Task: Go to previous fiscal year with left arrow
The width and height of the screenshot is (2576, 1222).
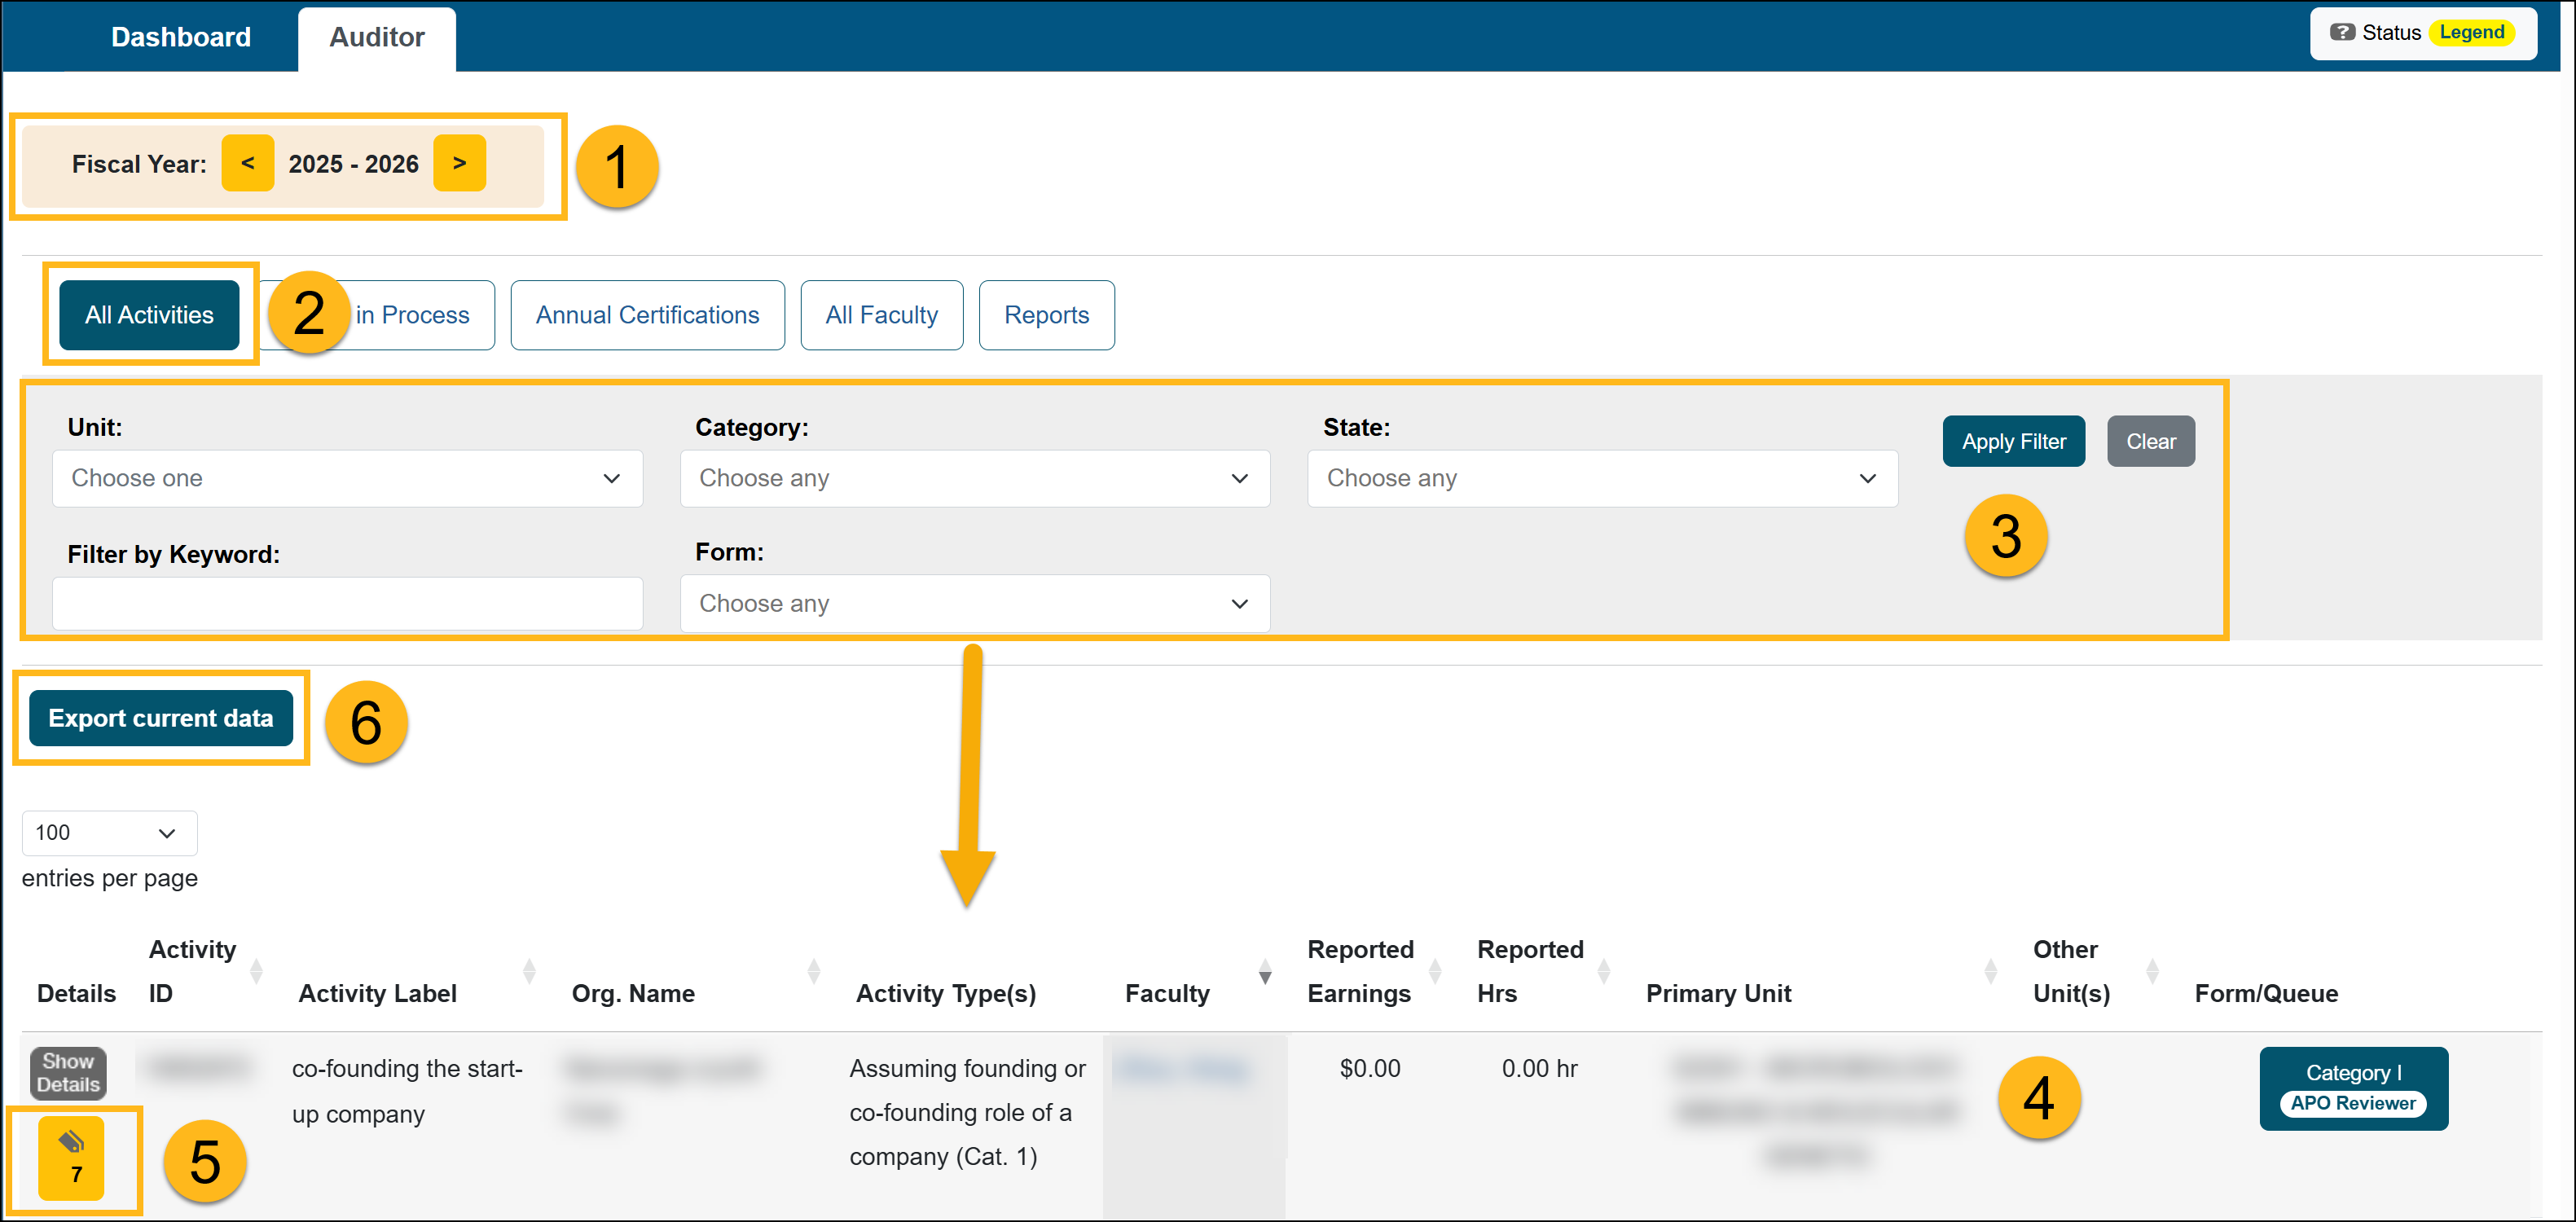Action: [x=247, y=163]
